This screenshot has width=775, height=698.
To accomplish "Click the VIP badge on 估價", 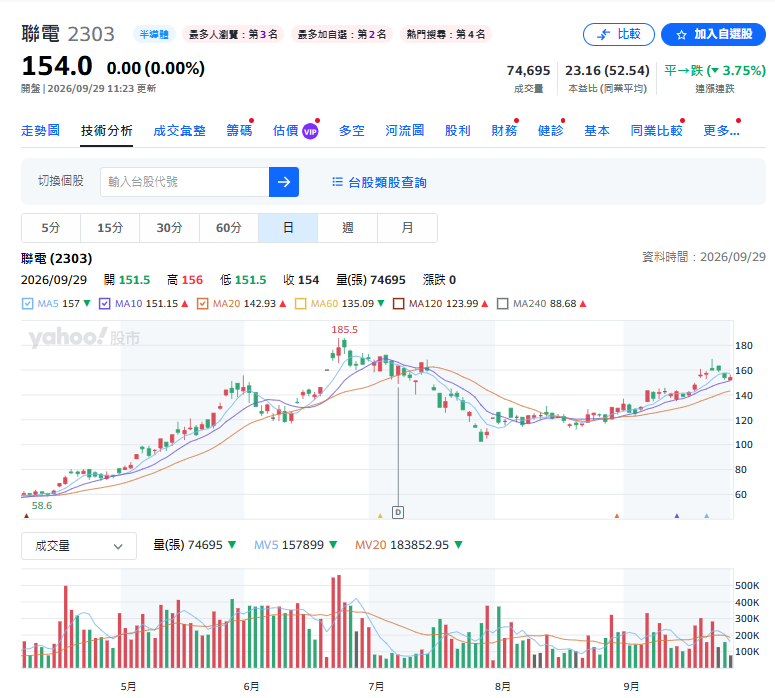I will 310,131.
